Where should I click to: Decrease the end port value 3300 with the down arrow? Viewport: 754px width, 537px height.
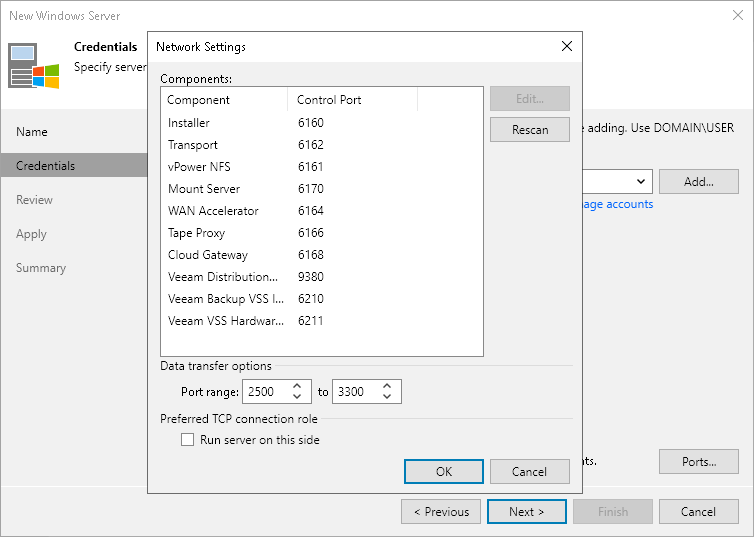[x=387, y=397]
